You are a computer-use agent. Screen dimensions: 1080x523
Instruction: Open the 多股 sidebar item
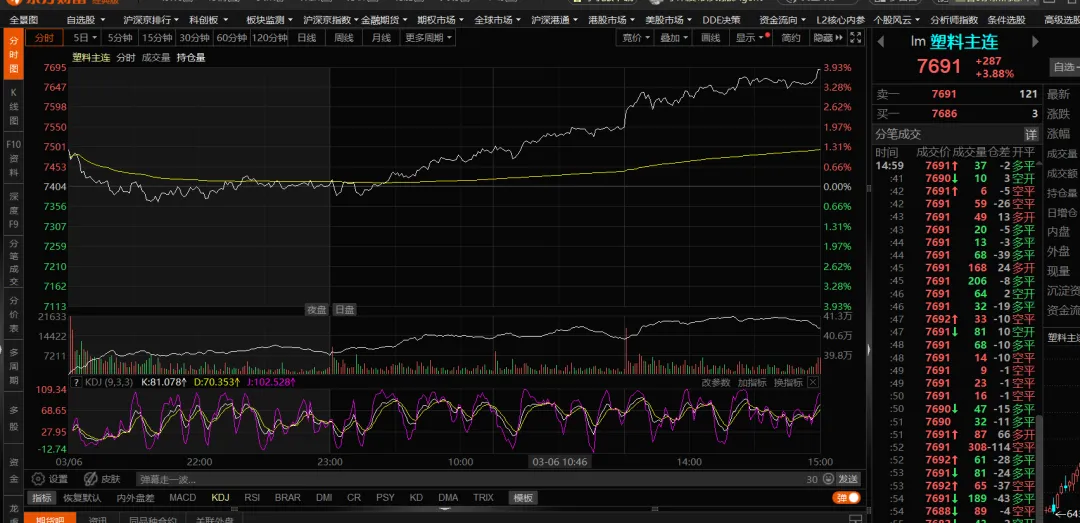[13, 418]
